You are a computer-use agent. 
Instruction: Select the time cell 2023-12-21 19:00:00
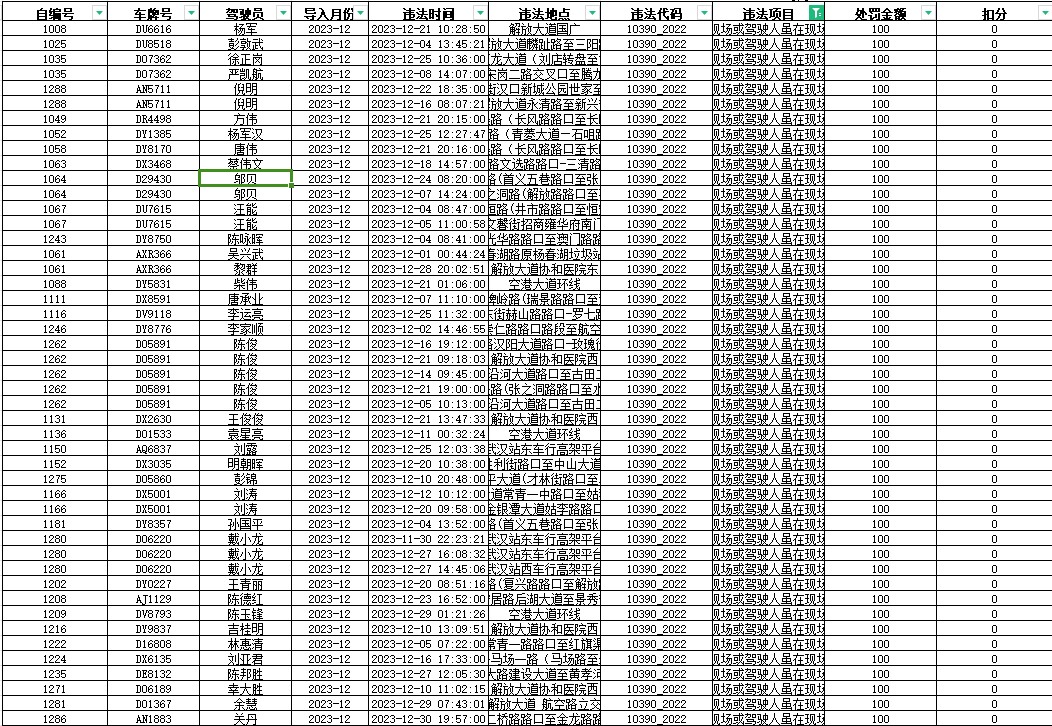[428, 388]
